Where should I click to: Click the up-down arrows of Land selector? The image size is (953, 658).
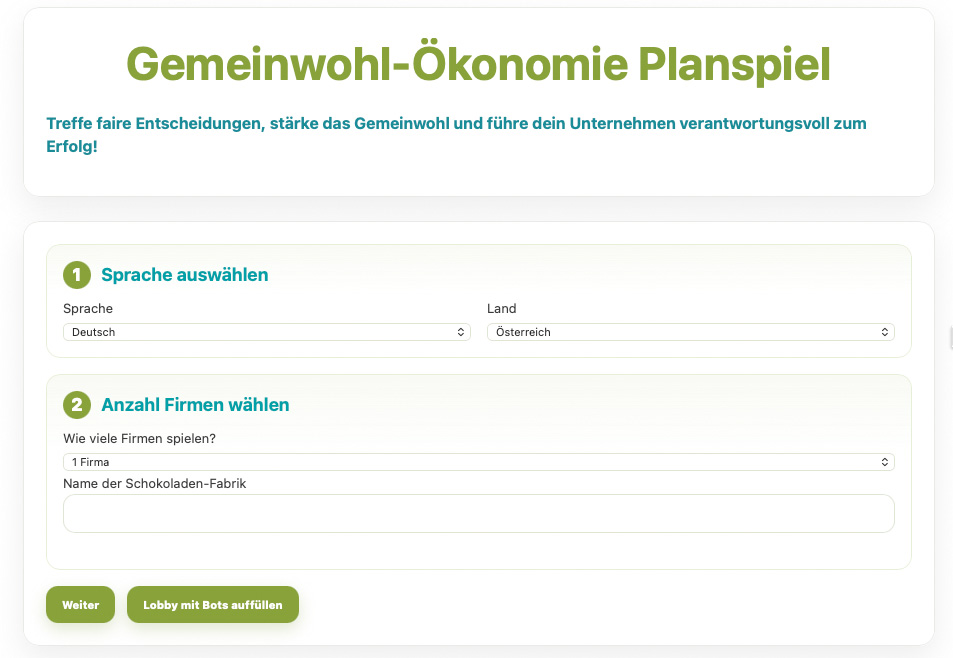(884, 332)
